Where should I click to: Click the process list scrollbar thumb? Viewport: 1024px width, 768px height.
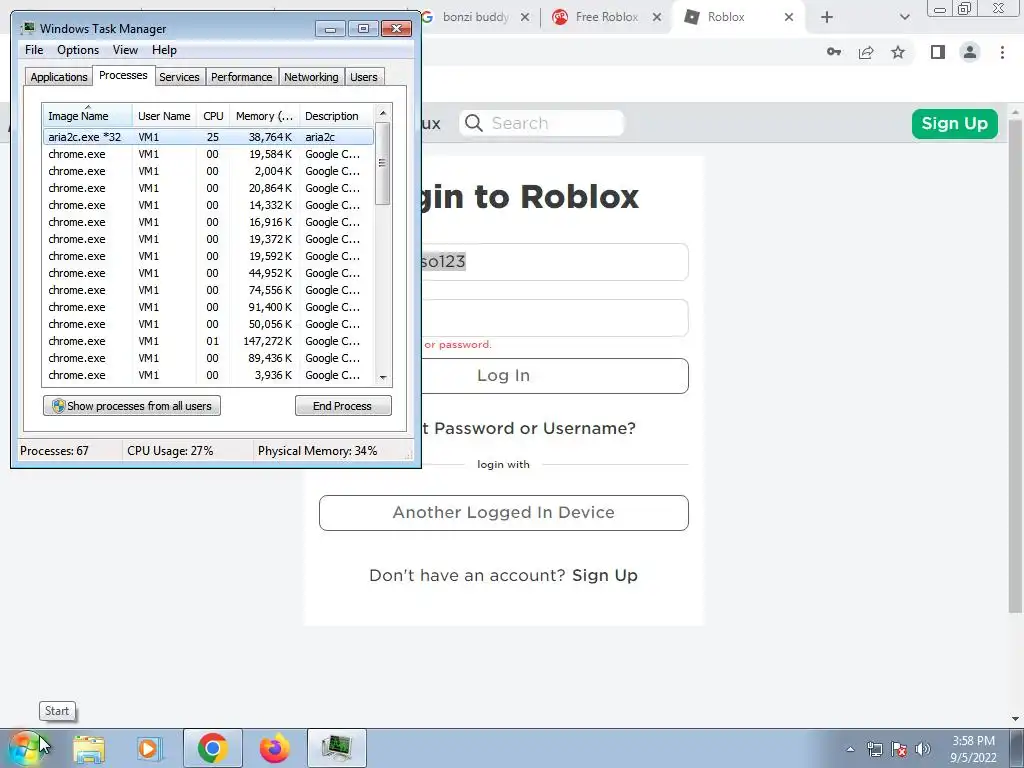pos(383,163)
